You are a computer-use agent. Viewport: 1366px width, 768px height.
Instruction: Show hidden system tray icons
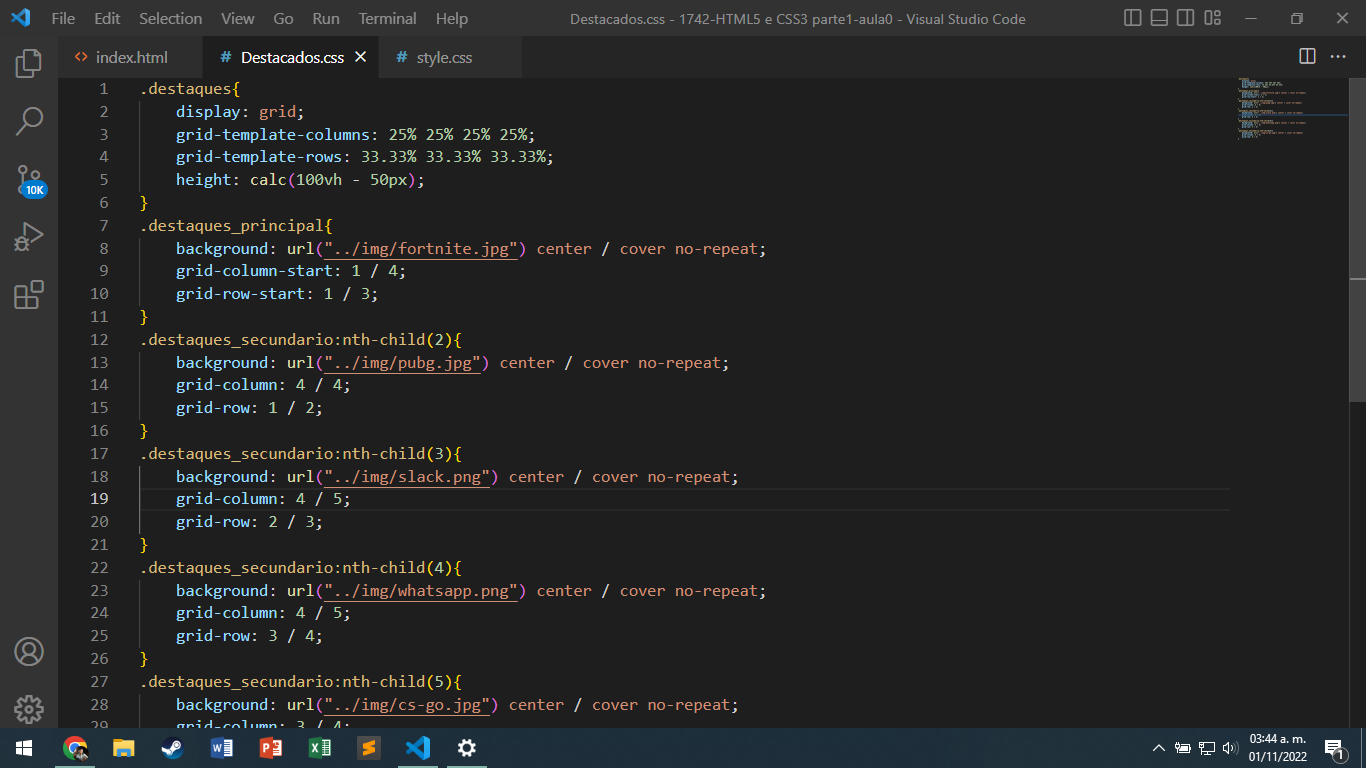[1159, 748]
